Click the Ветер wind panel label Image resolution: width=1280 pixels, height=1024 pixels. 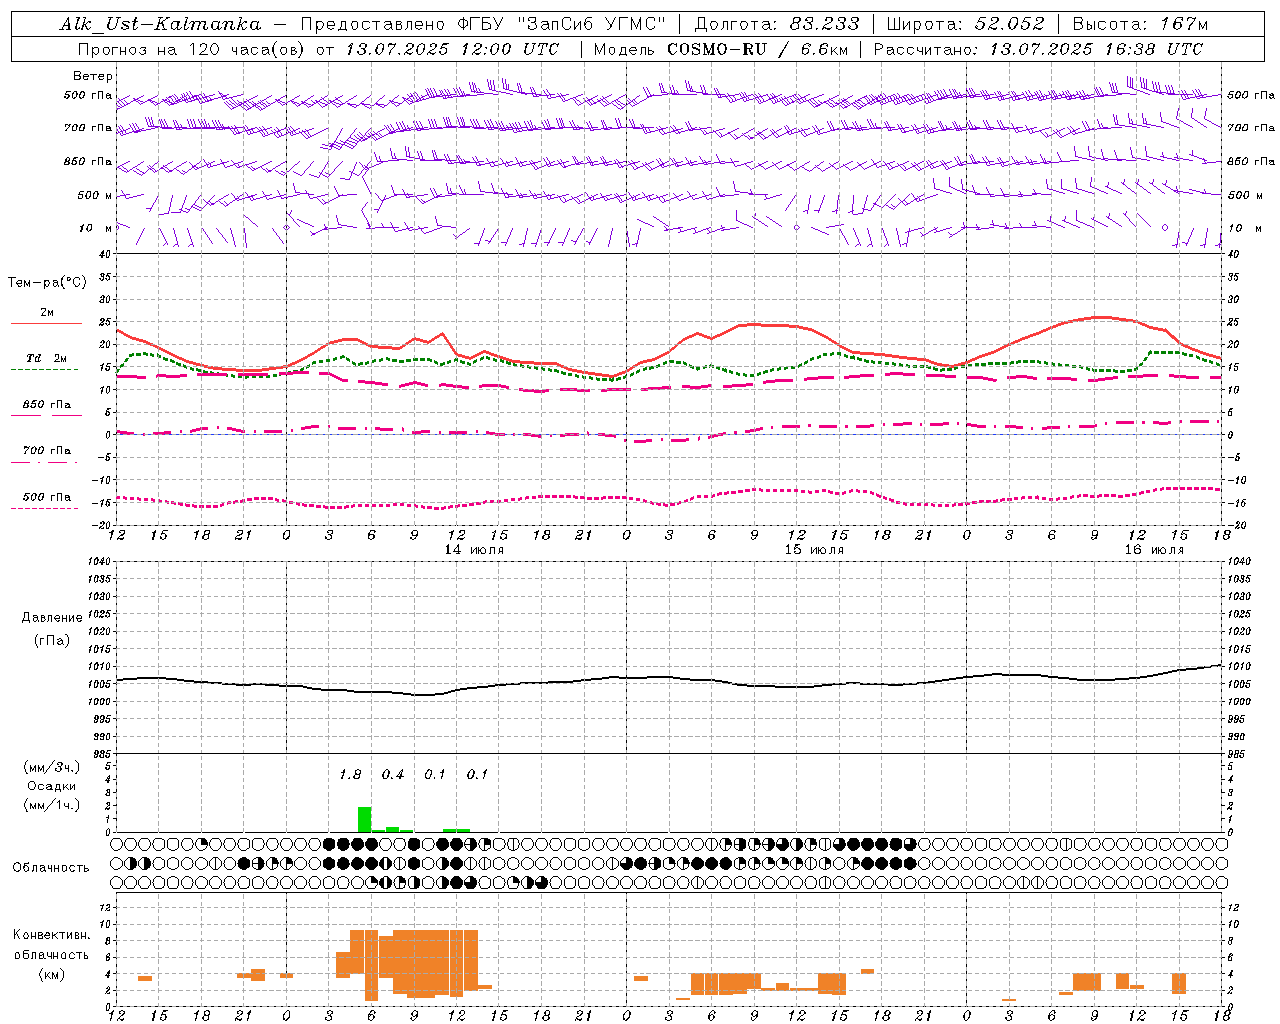(x=93, y=76)
